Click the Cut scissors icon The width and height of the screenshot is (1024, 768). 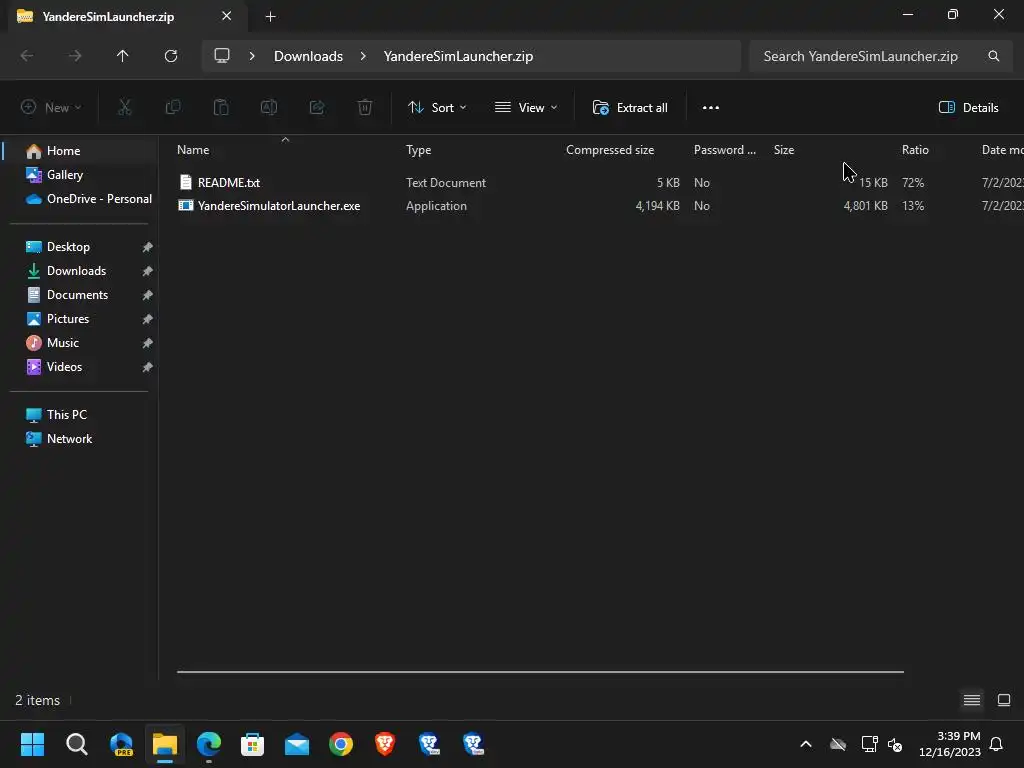pyautogui.click(x=124, y=107)
